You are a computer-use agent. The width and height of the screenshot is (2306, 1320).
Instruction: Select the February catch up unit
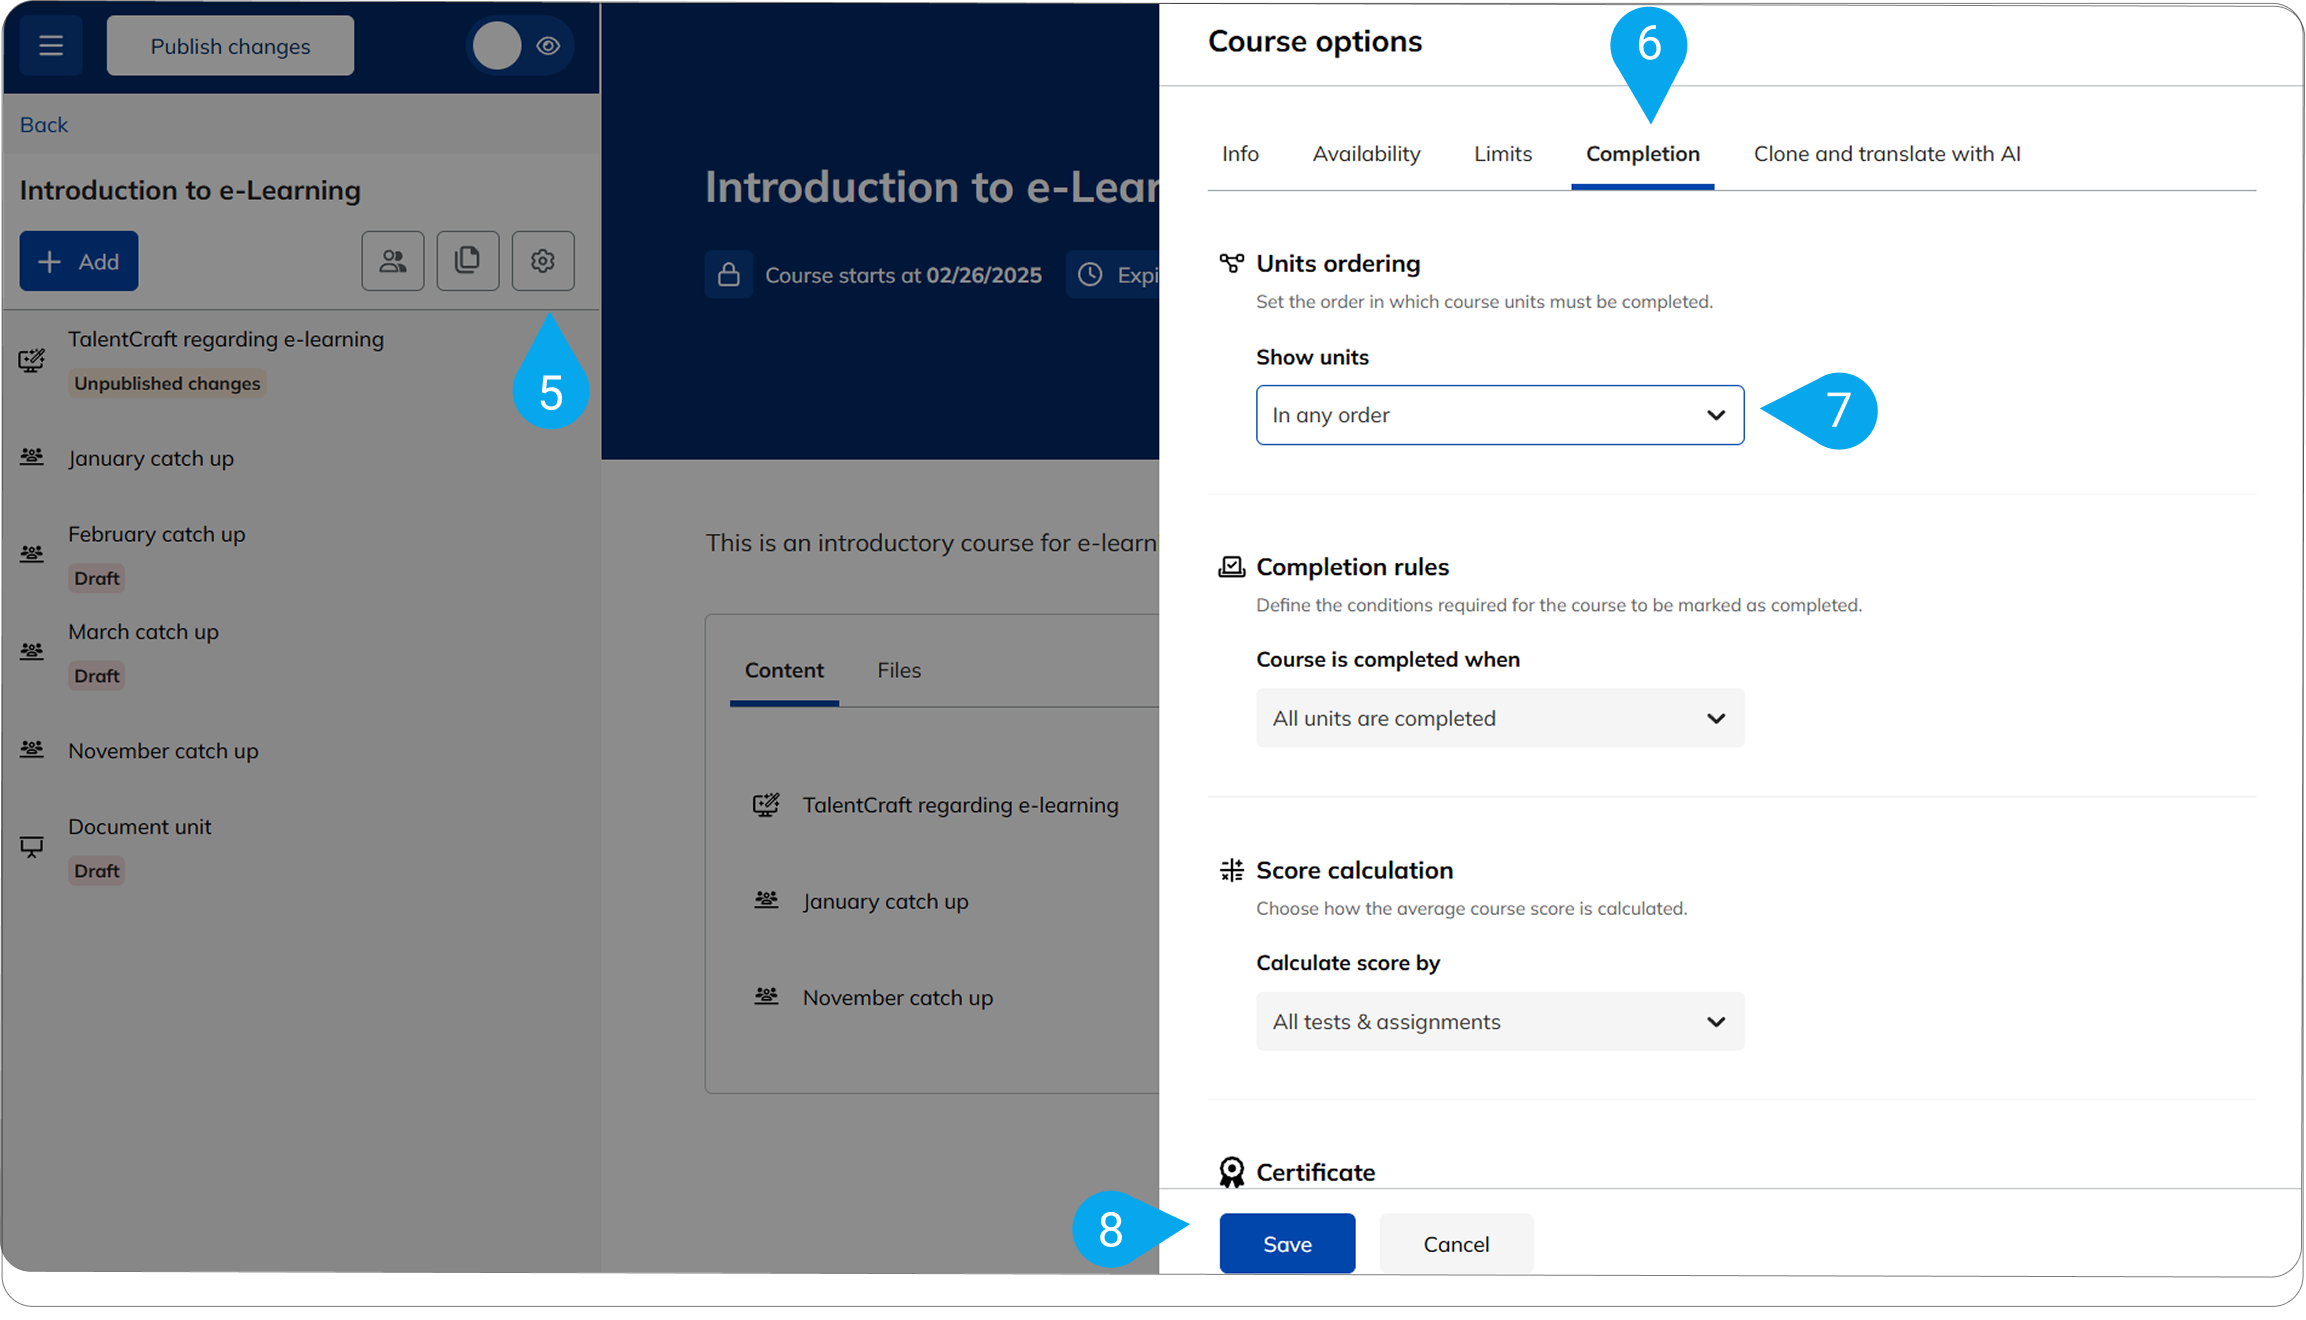coord(157,534)
